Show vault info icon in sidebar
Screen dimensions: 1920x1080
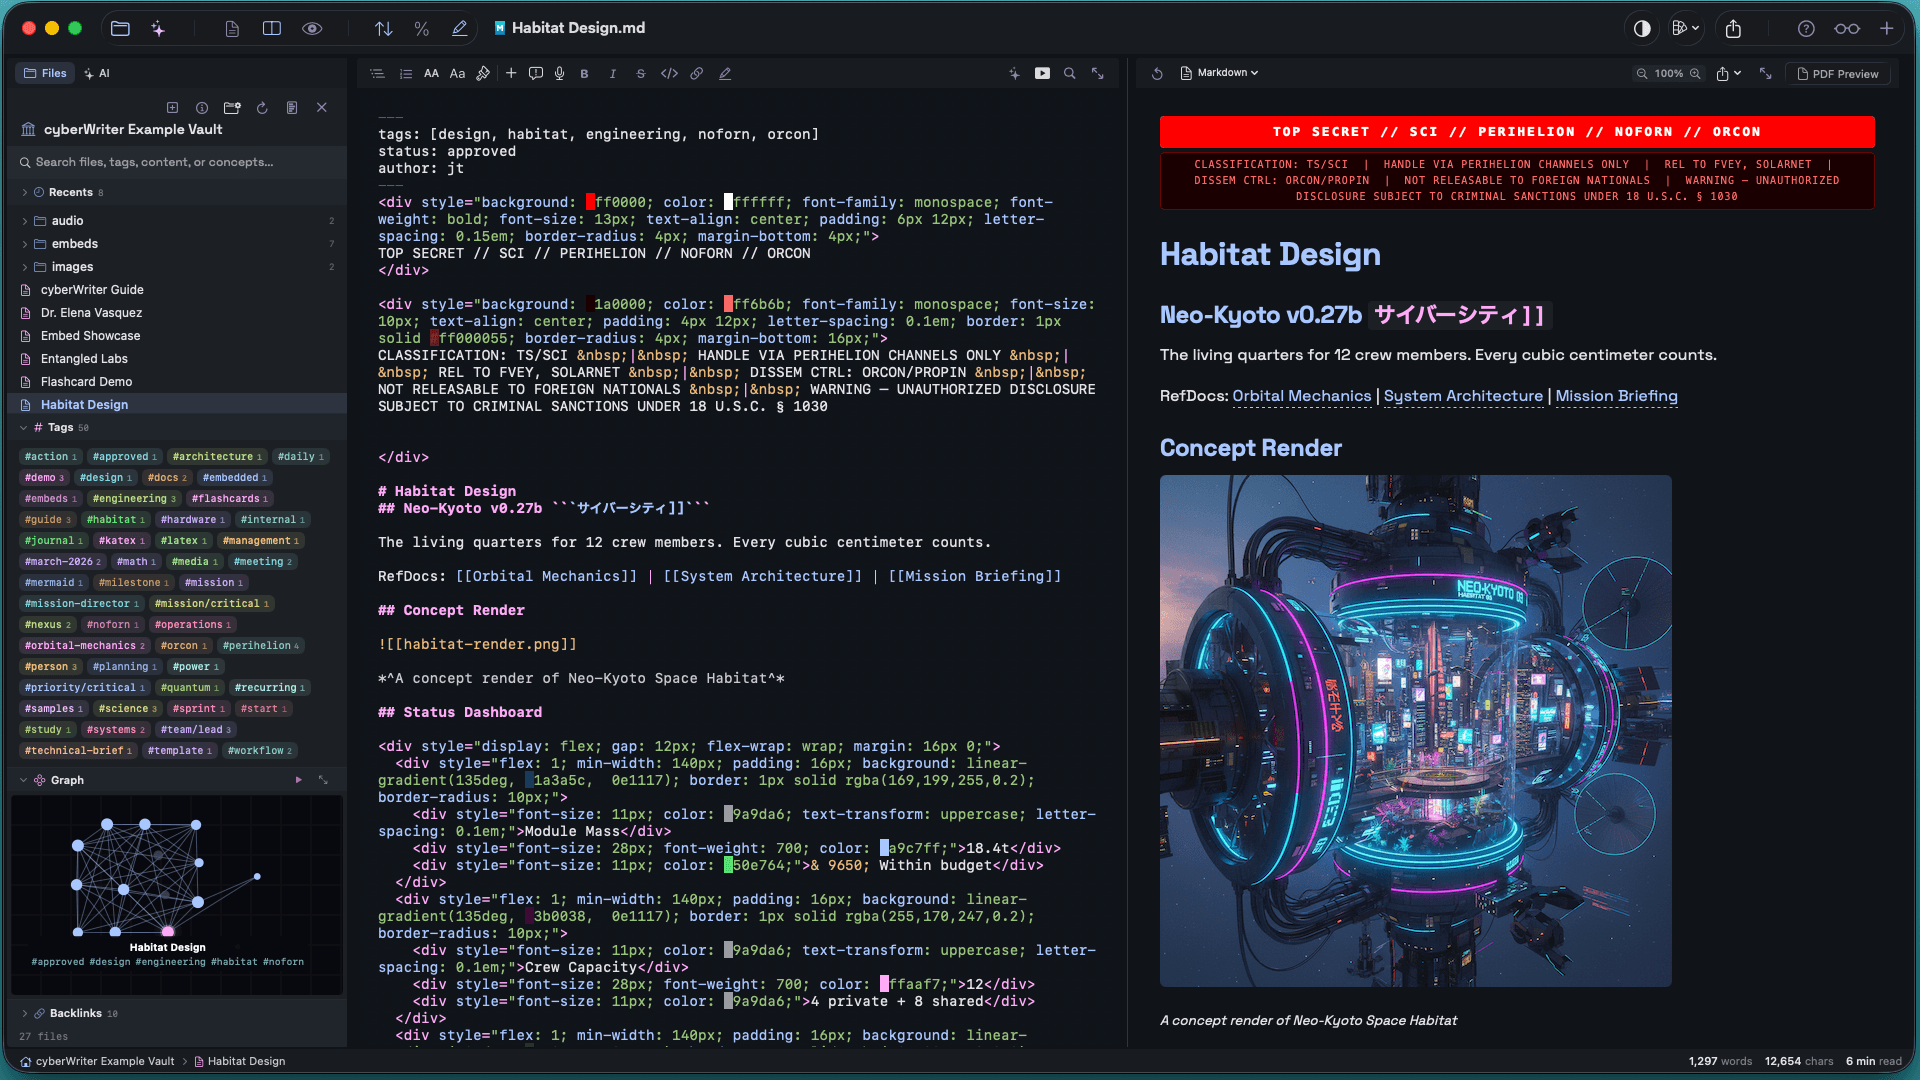click(x=202, y=108)
